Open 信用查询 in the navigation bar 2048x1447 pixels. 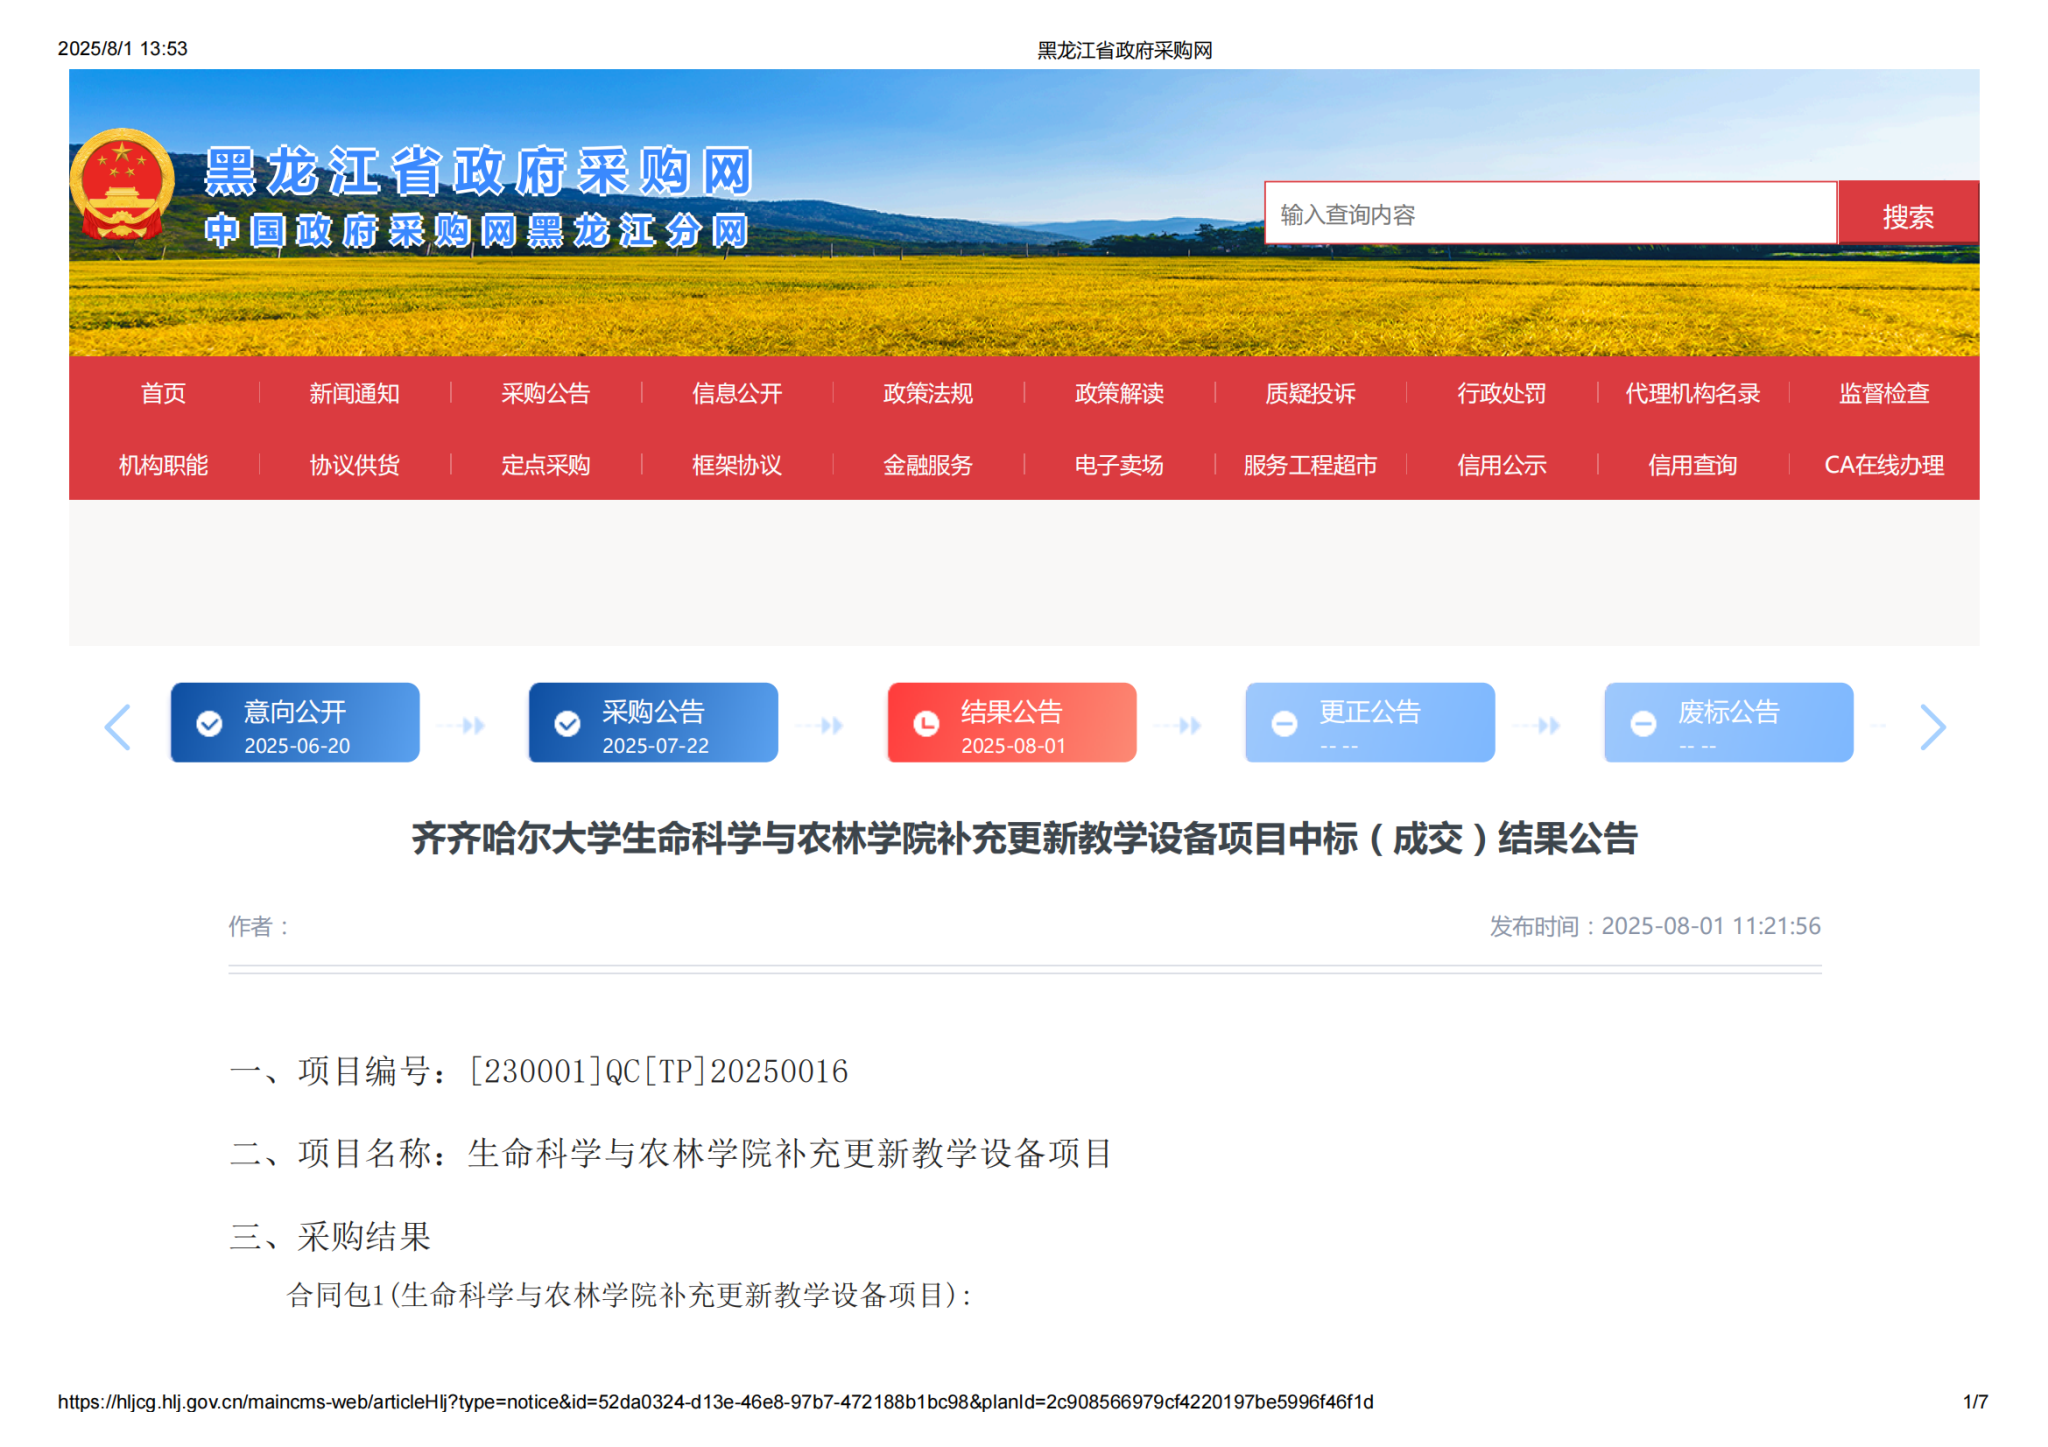[1692, 465]
